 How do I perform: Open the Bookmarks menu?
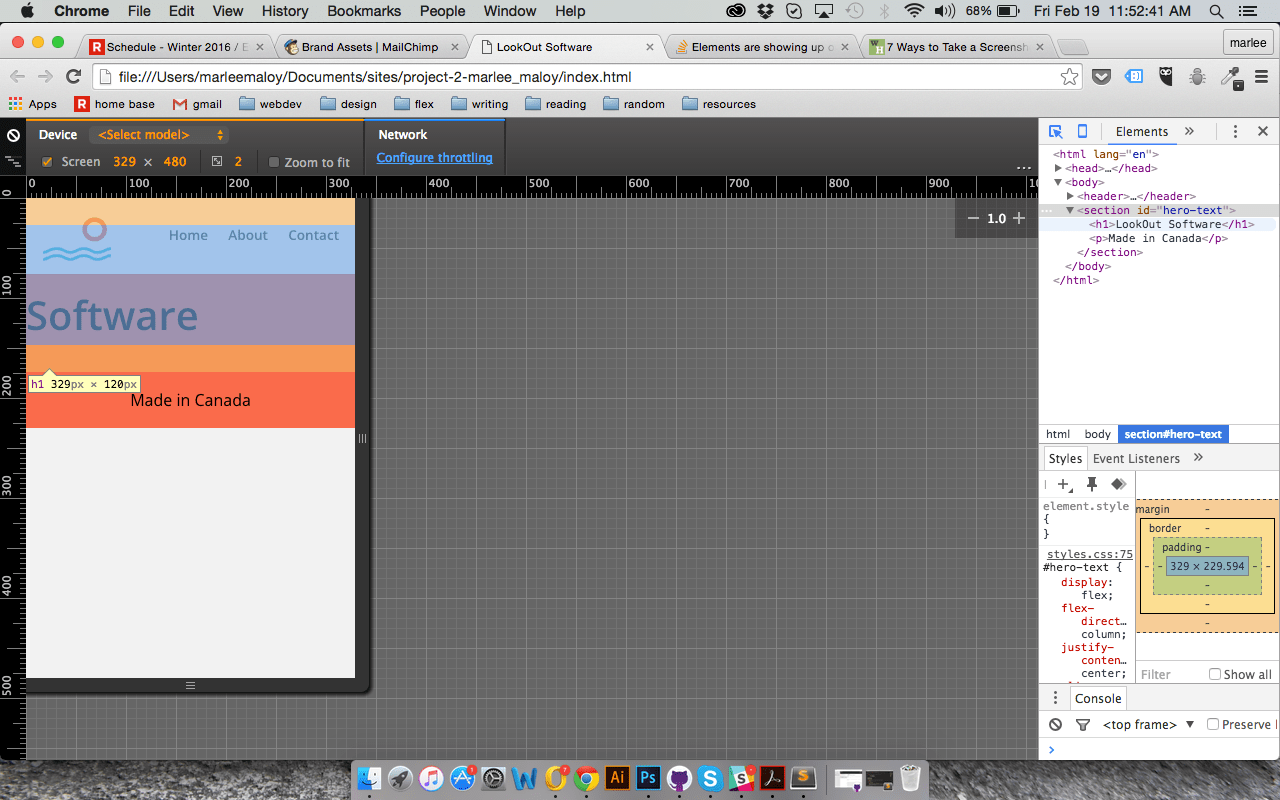click(x=364, y=11)
